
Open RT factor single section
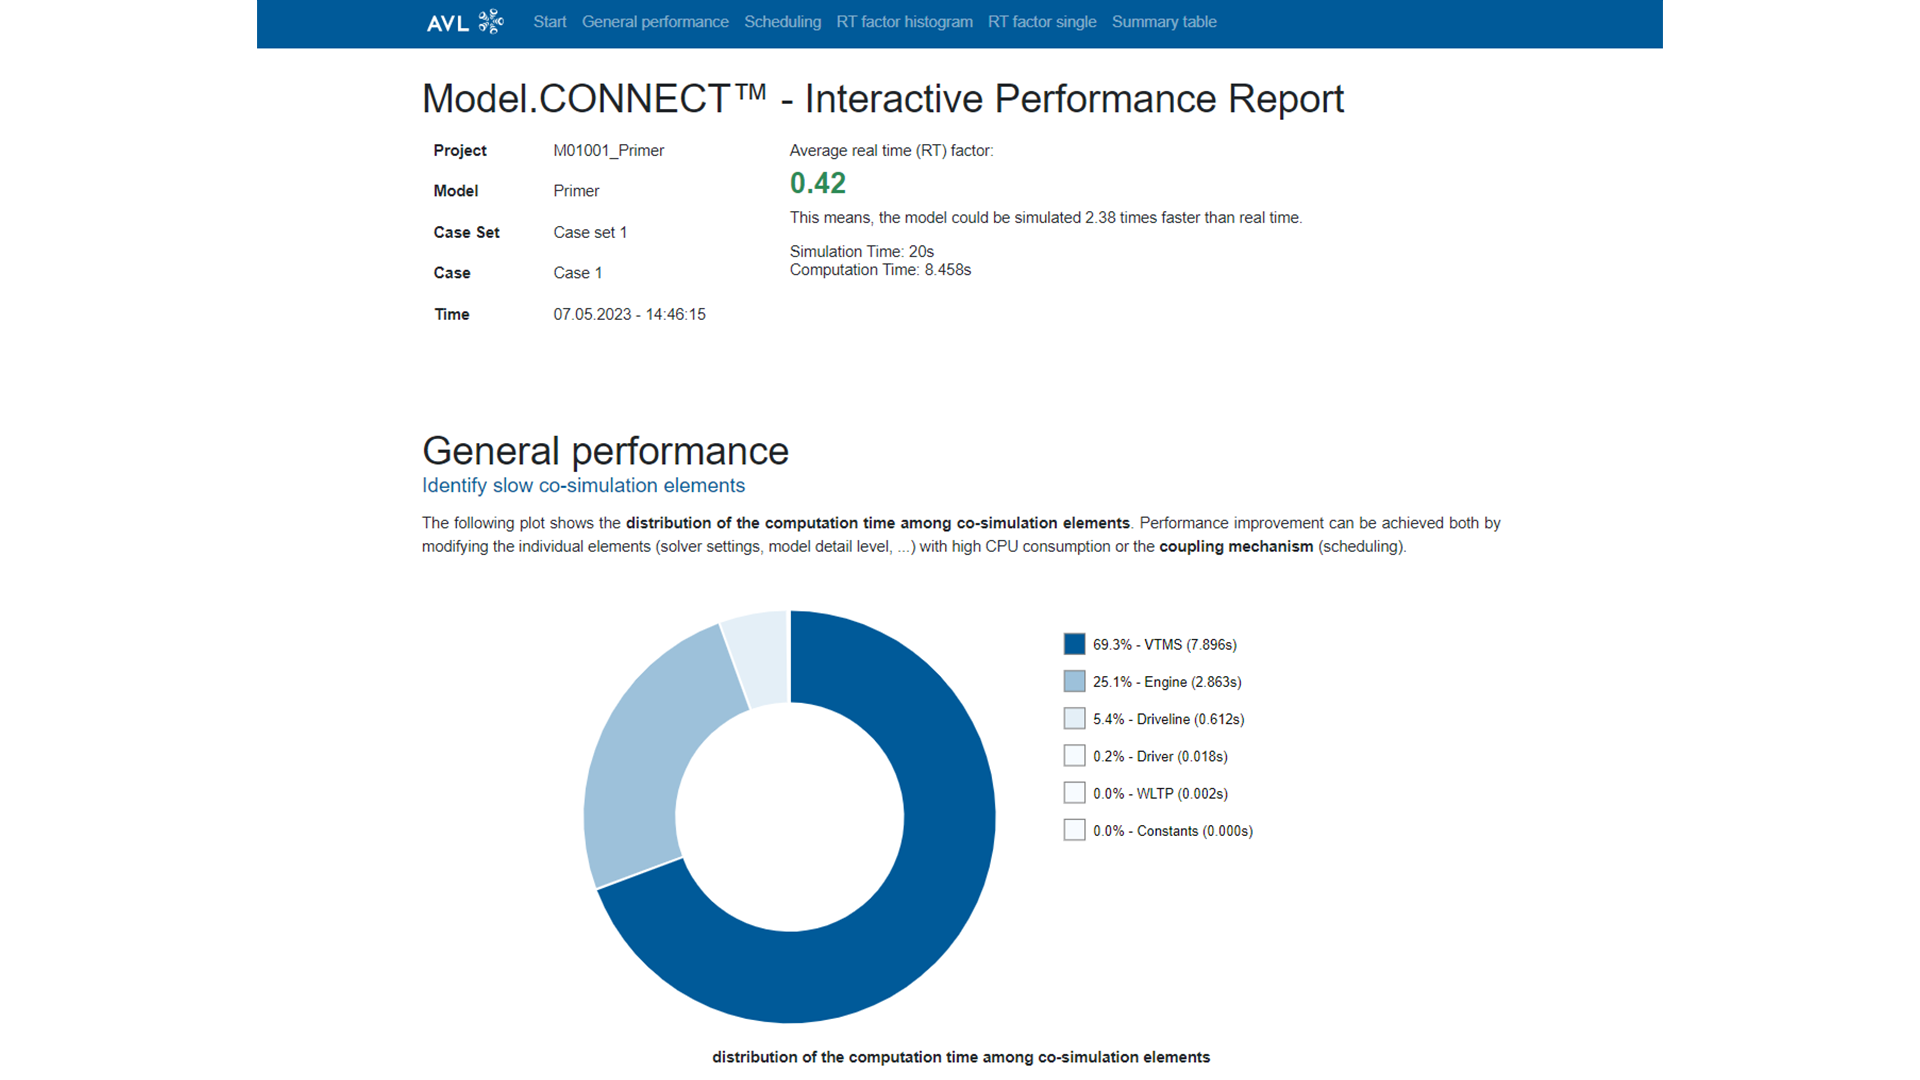tap(1042, 22)
